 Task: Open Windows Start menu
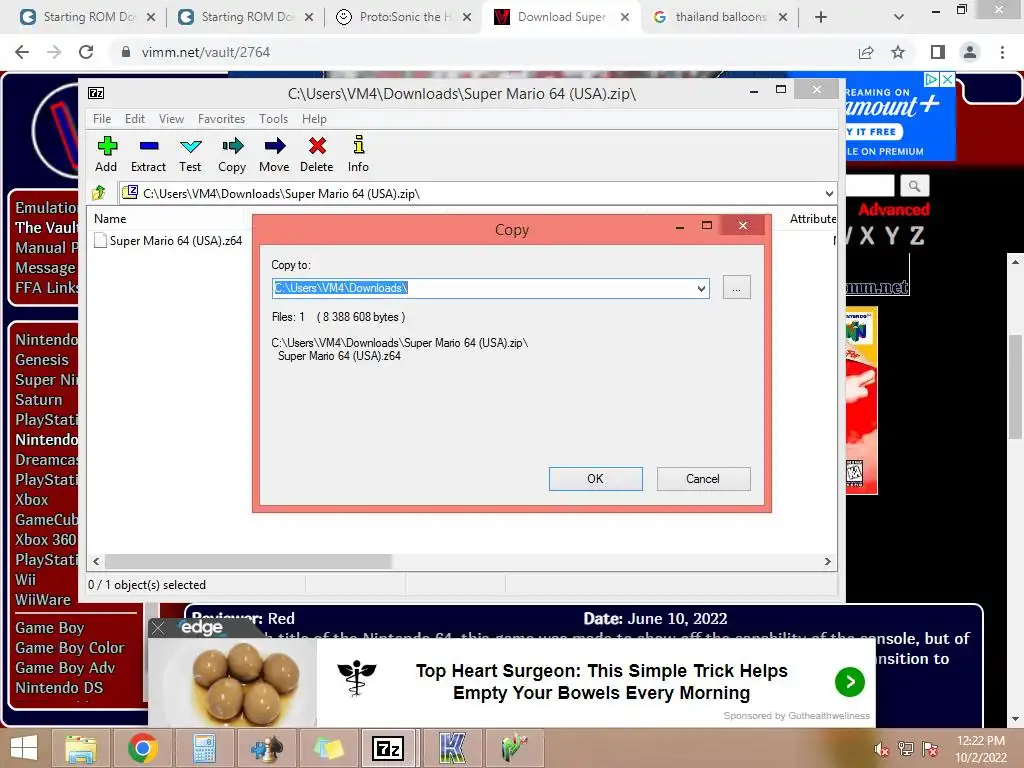coord(24,748)
